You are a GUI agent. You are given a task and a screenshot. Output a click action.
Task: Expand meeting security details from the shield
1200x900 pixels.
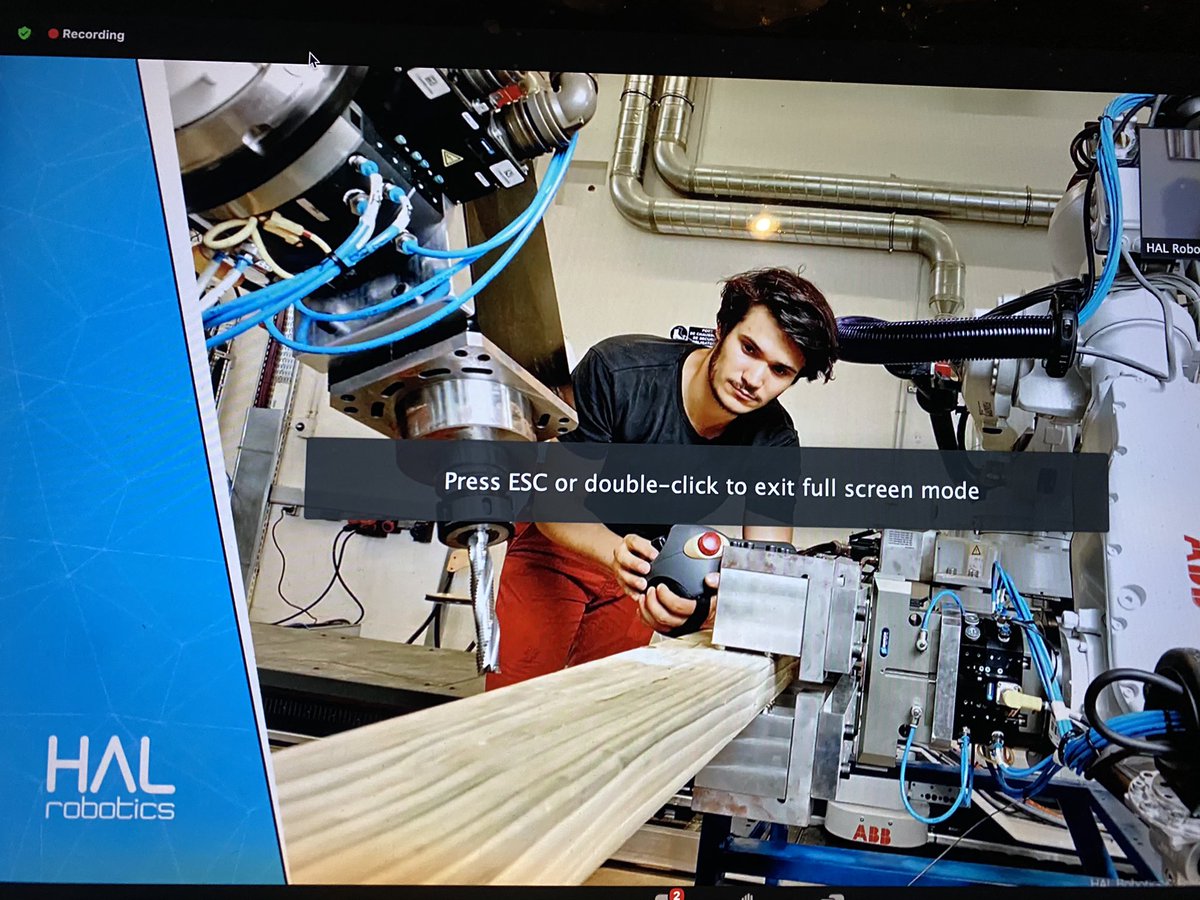(22, 34)
